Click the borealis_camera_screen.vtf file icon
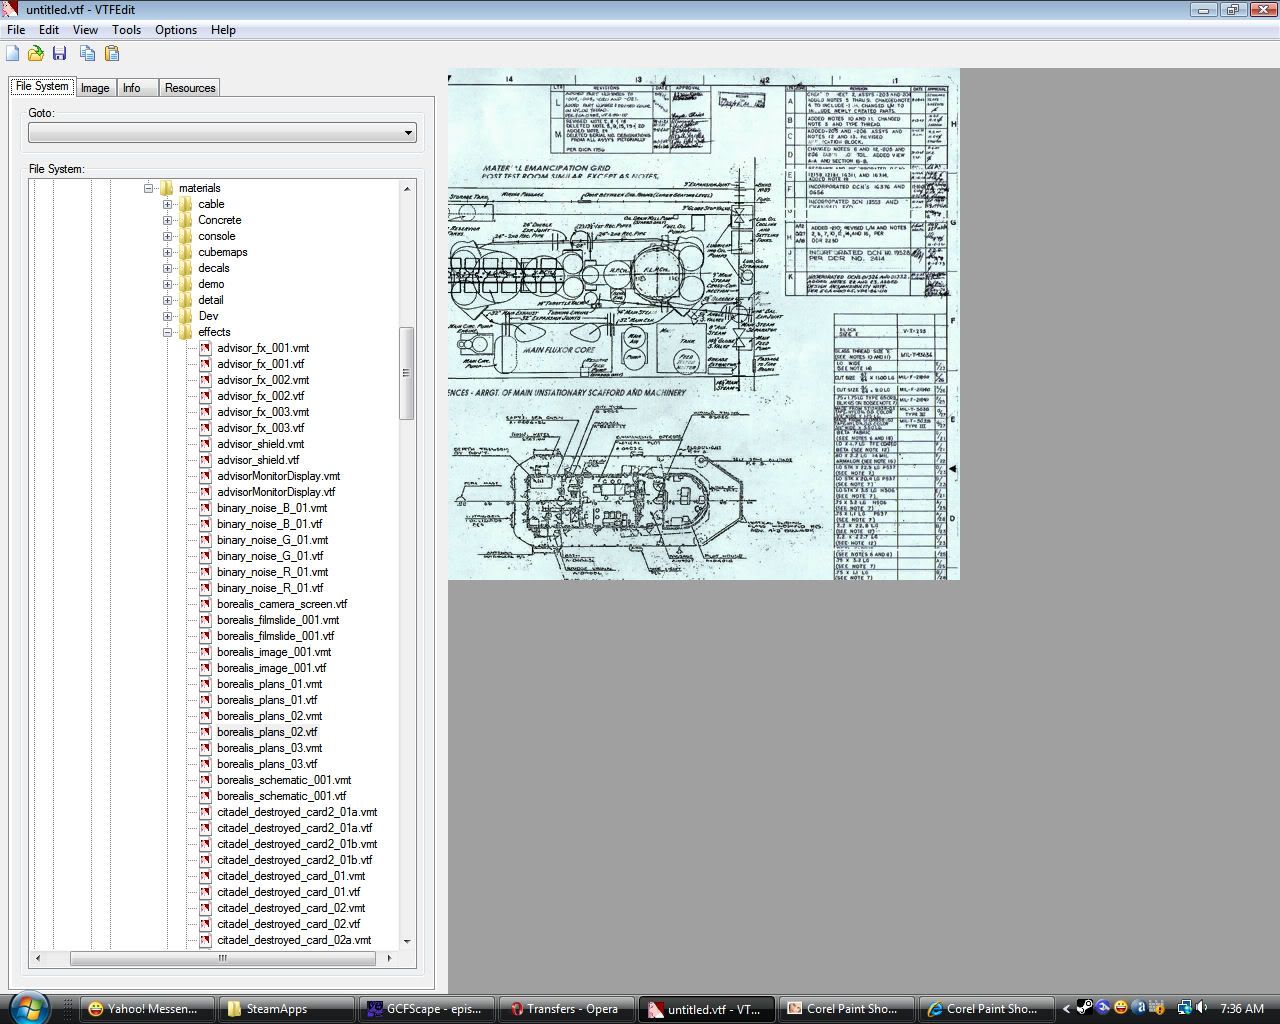This screenshot has width=1280, height=1024. click(205, 604)
